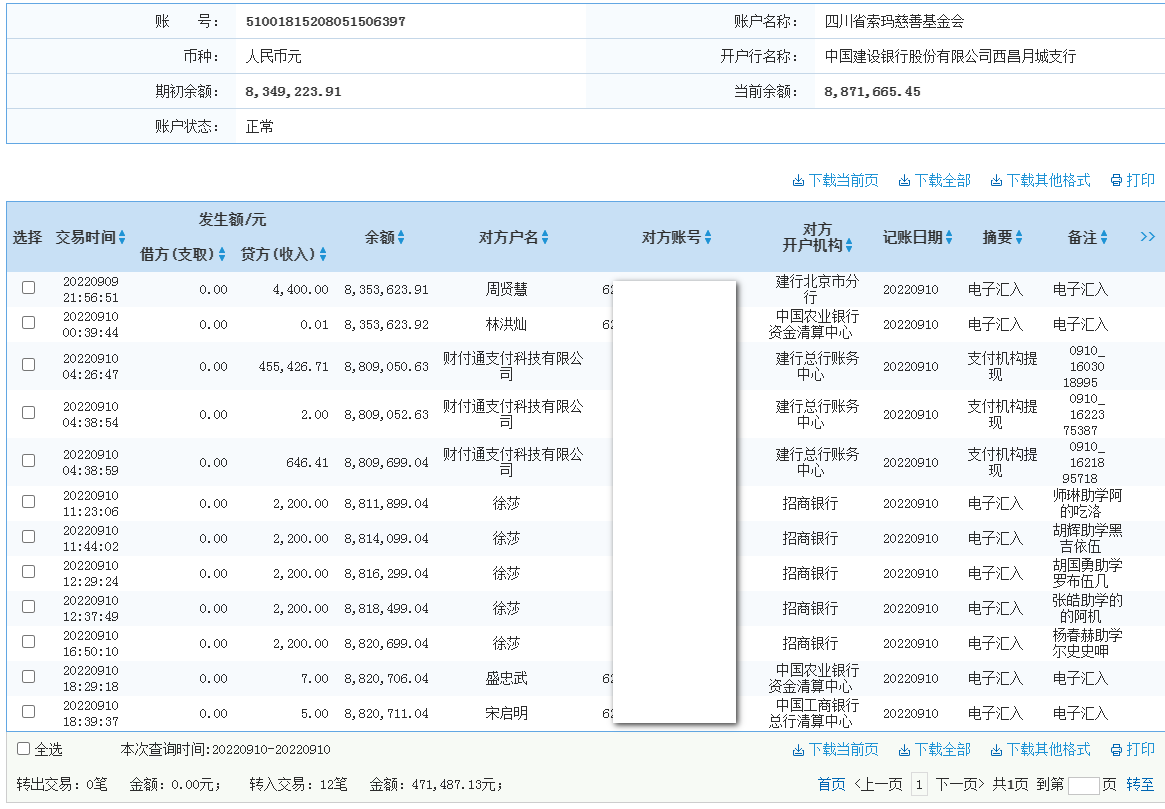The image size is (1165, 809).
Task: Check the 12:37:49 徐莎 row checkbox
Action: (x=28, y=606)
